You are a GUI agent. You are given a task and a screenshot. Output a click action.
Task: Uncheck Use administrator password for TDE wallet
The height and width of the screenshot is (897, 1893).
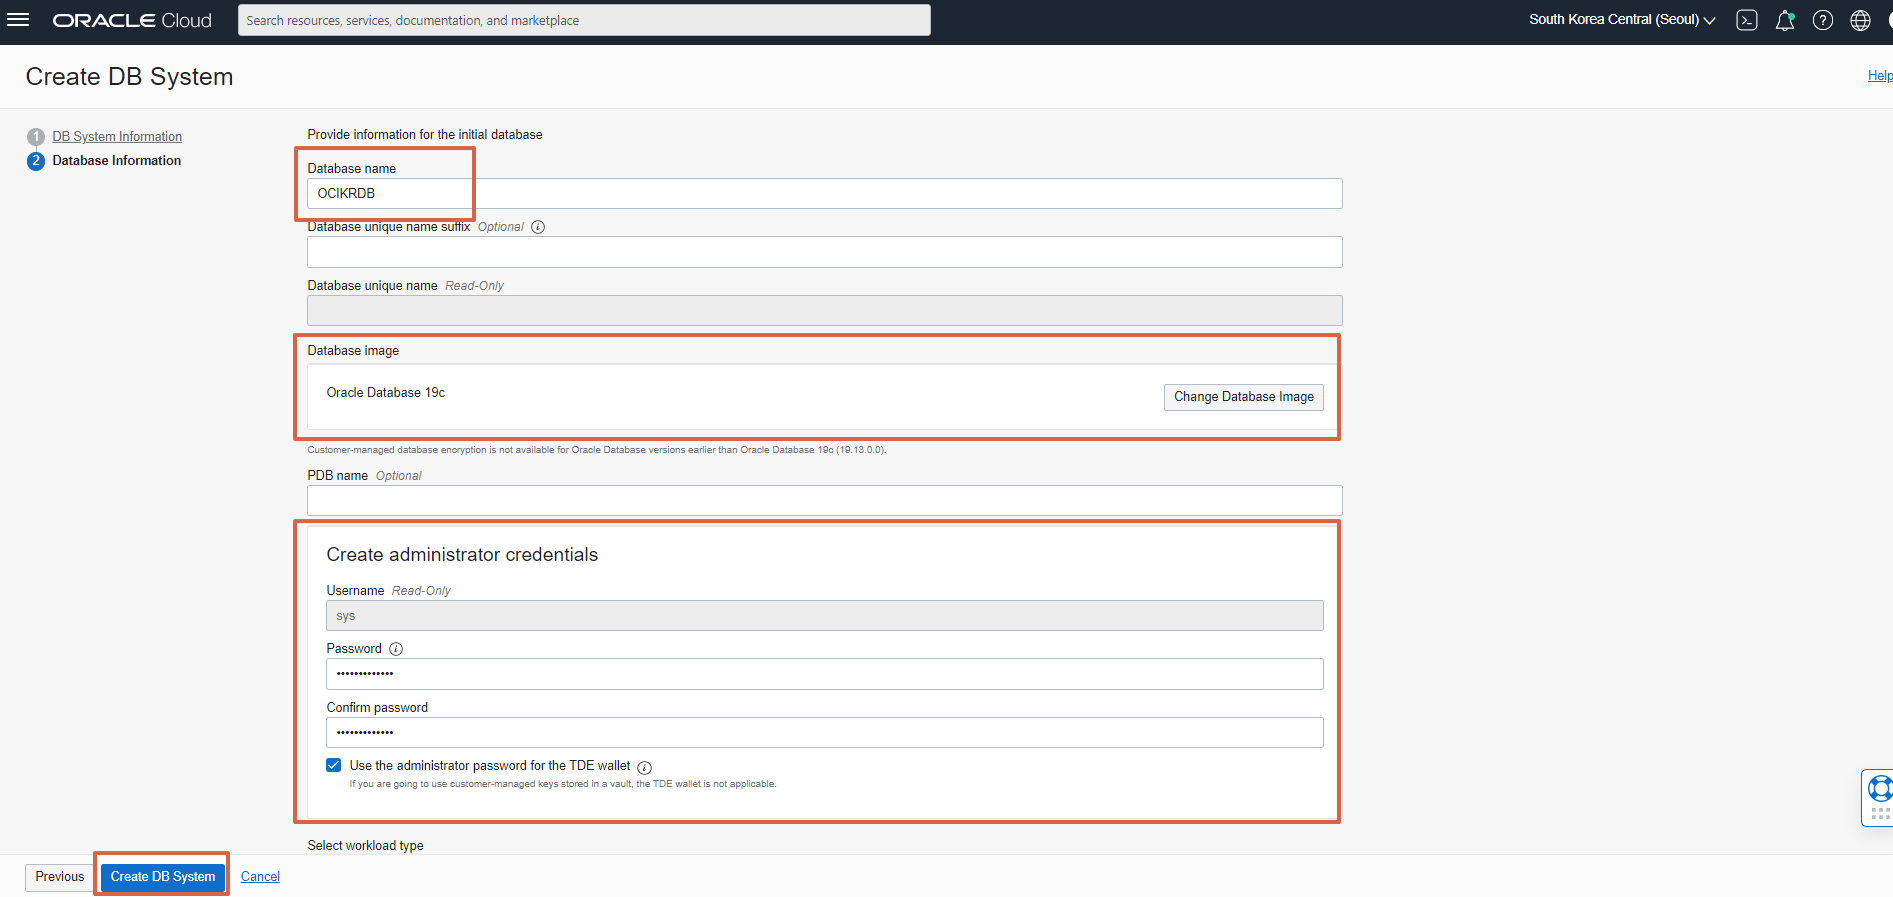[x=334, y=765]
